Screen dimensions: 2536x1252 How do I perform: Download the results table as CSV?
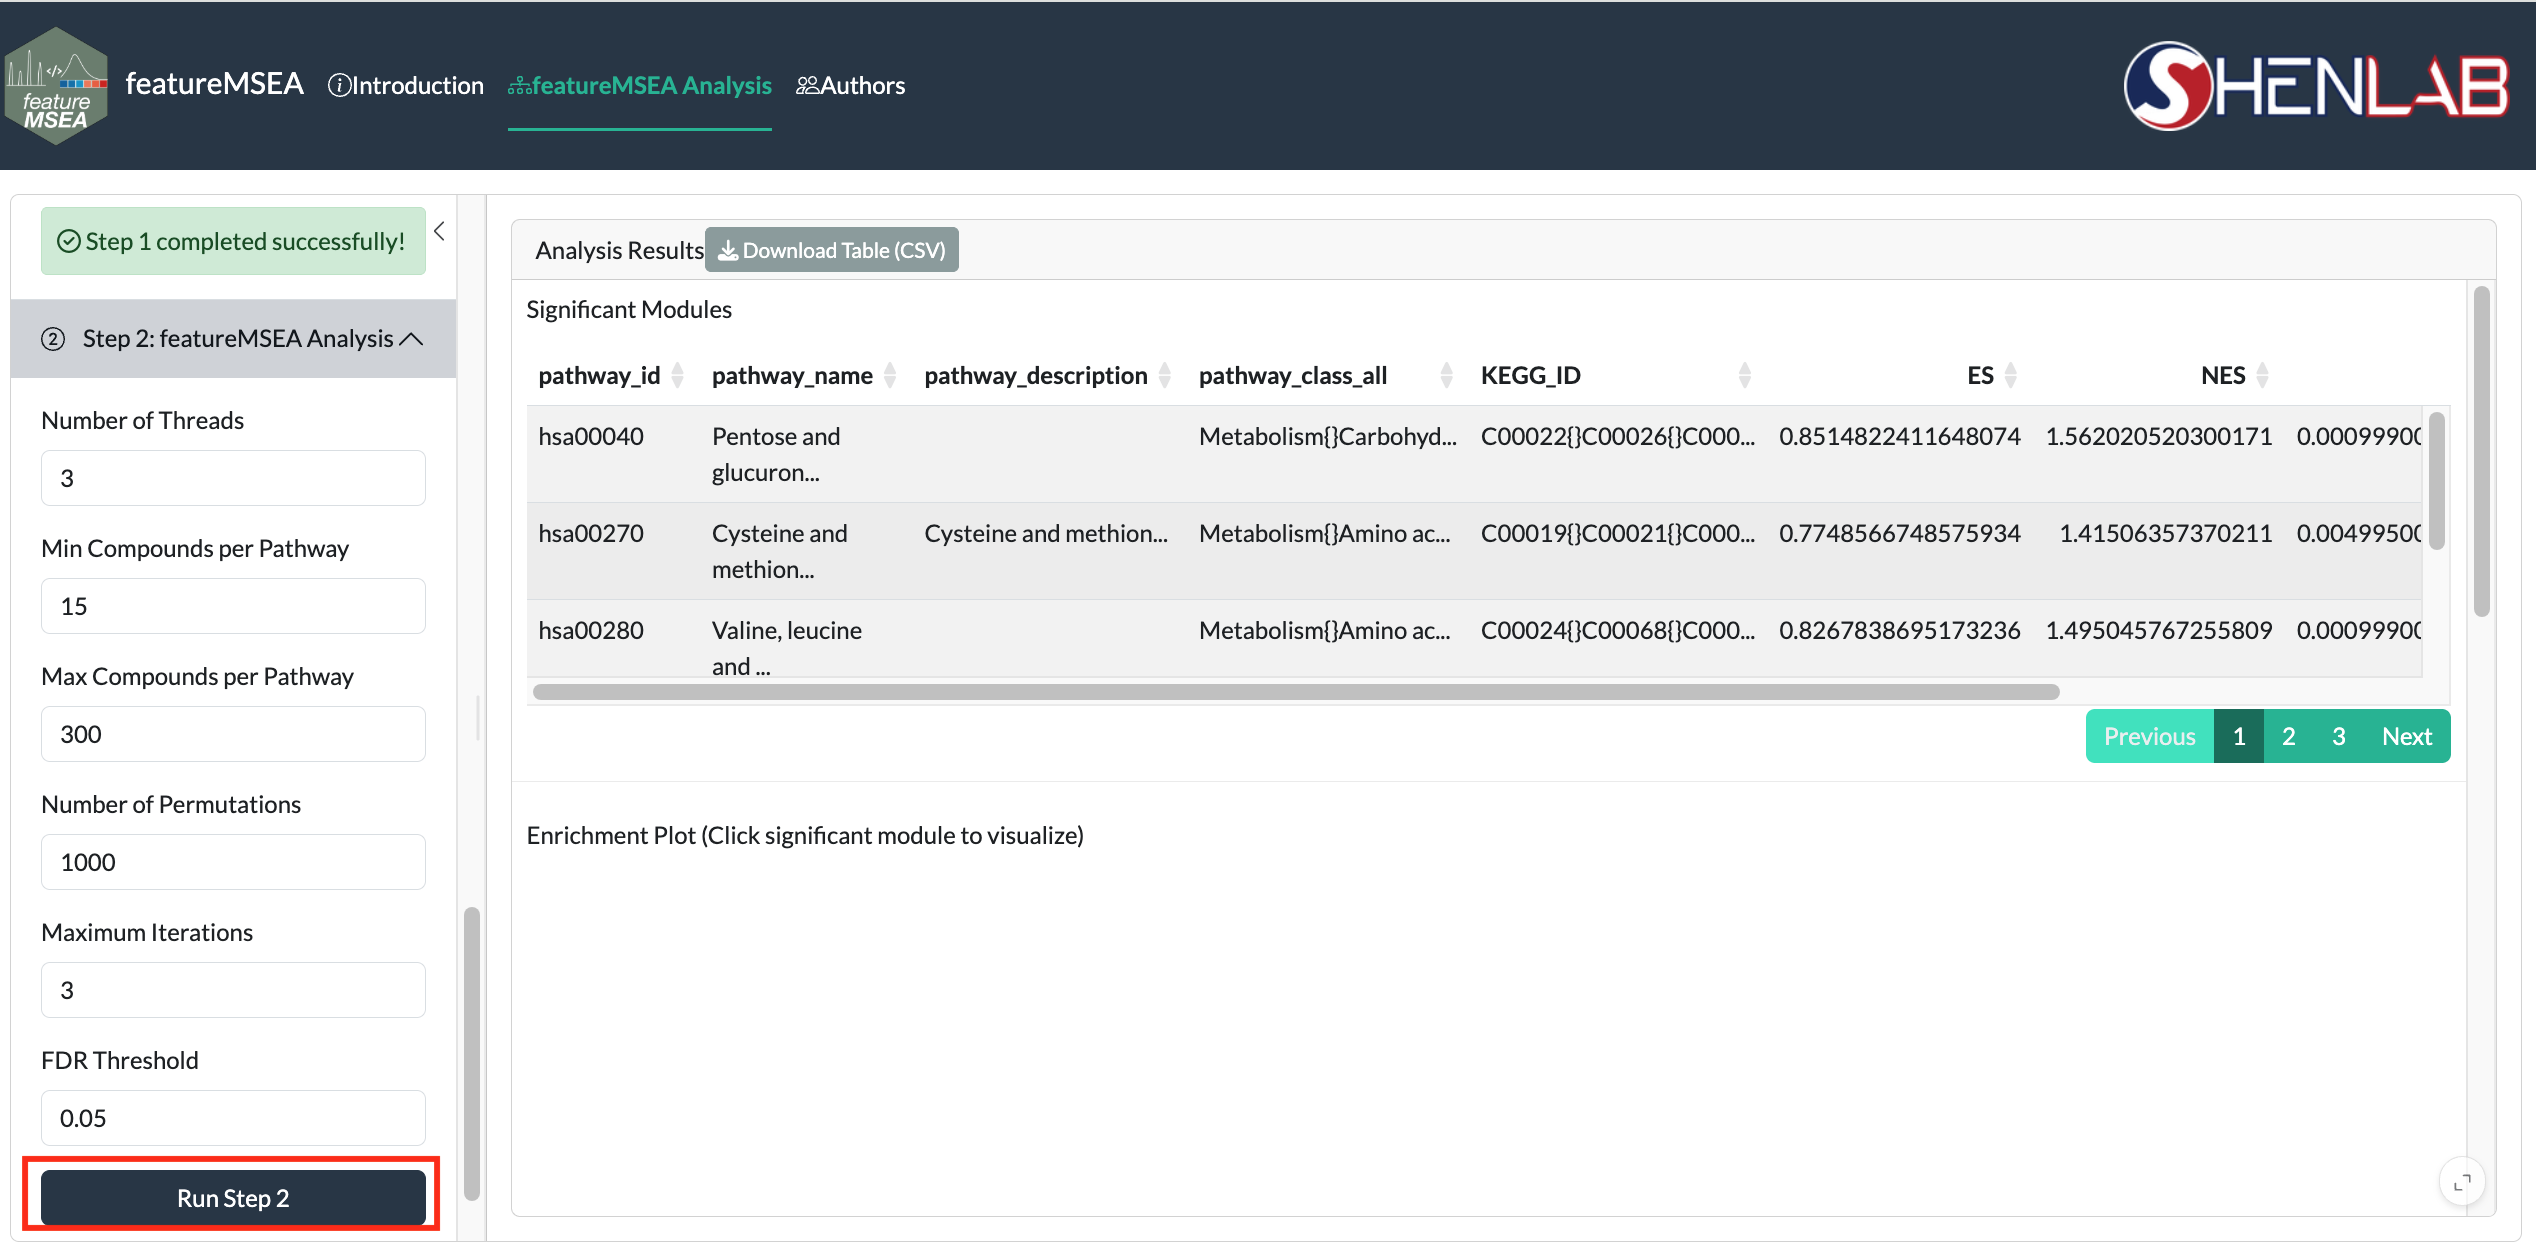(832, 250)
